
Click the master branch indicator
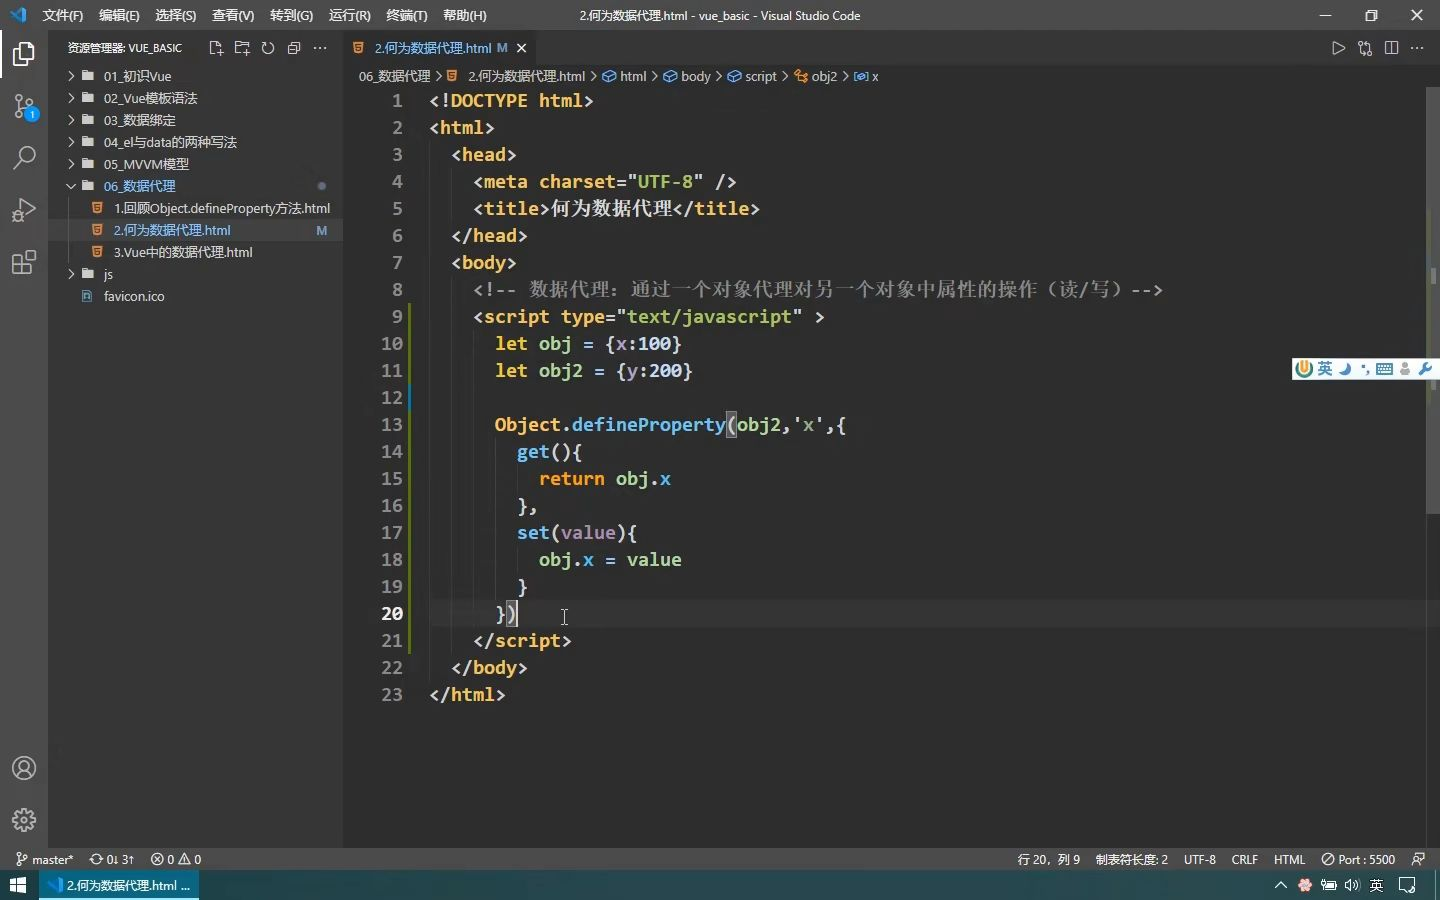click(x=45, y=859)
